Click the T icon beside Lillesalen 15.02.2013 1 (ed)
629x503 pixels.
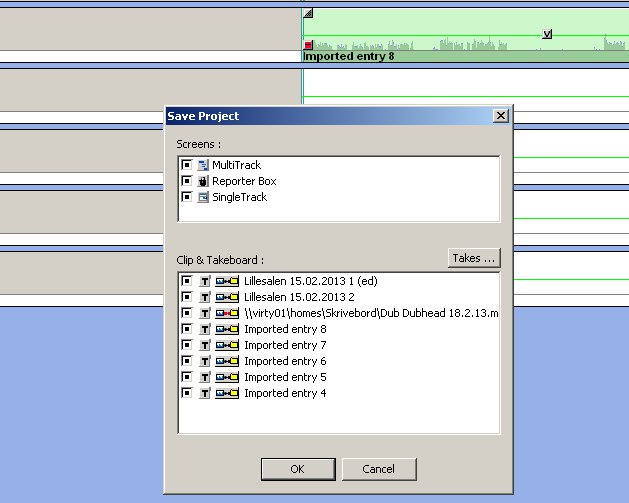(205, 281)
